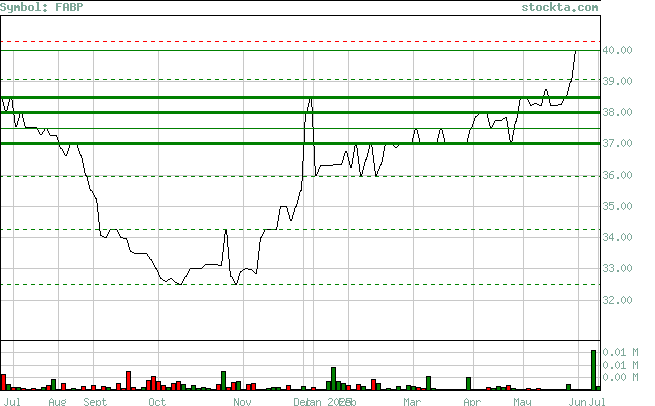The width and height of the screenshot is (655, 406).
Task: Click the Sept month axis label
Action: coord(95,402)
